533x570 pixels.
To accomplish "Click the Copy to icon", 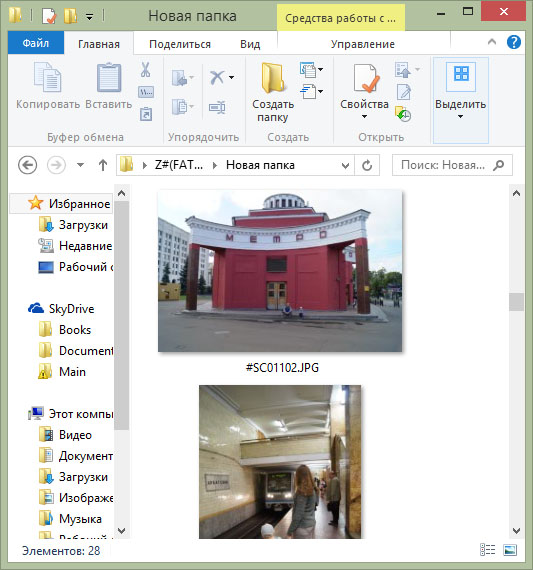I will (180, 107).
